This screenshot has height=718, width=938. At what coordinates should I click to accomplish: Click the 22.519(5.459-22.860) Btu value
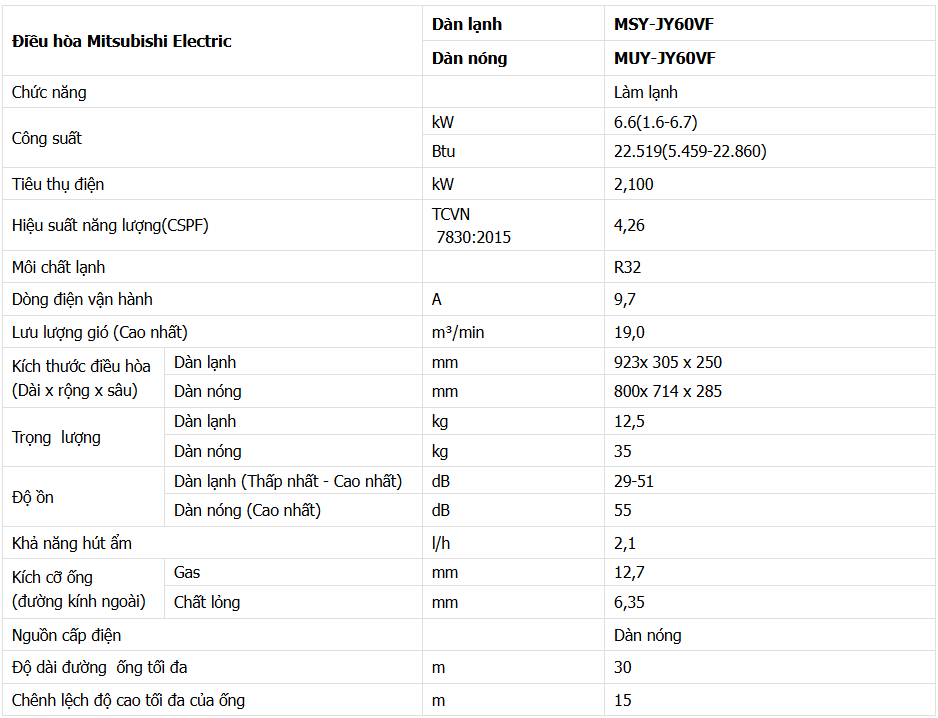point(691,151)
